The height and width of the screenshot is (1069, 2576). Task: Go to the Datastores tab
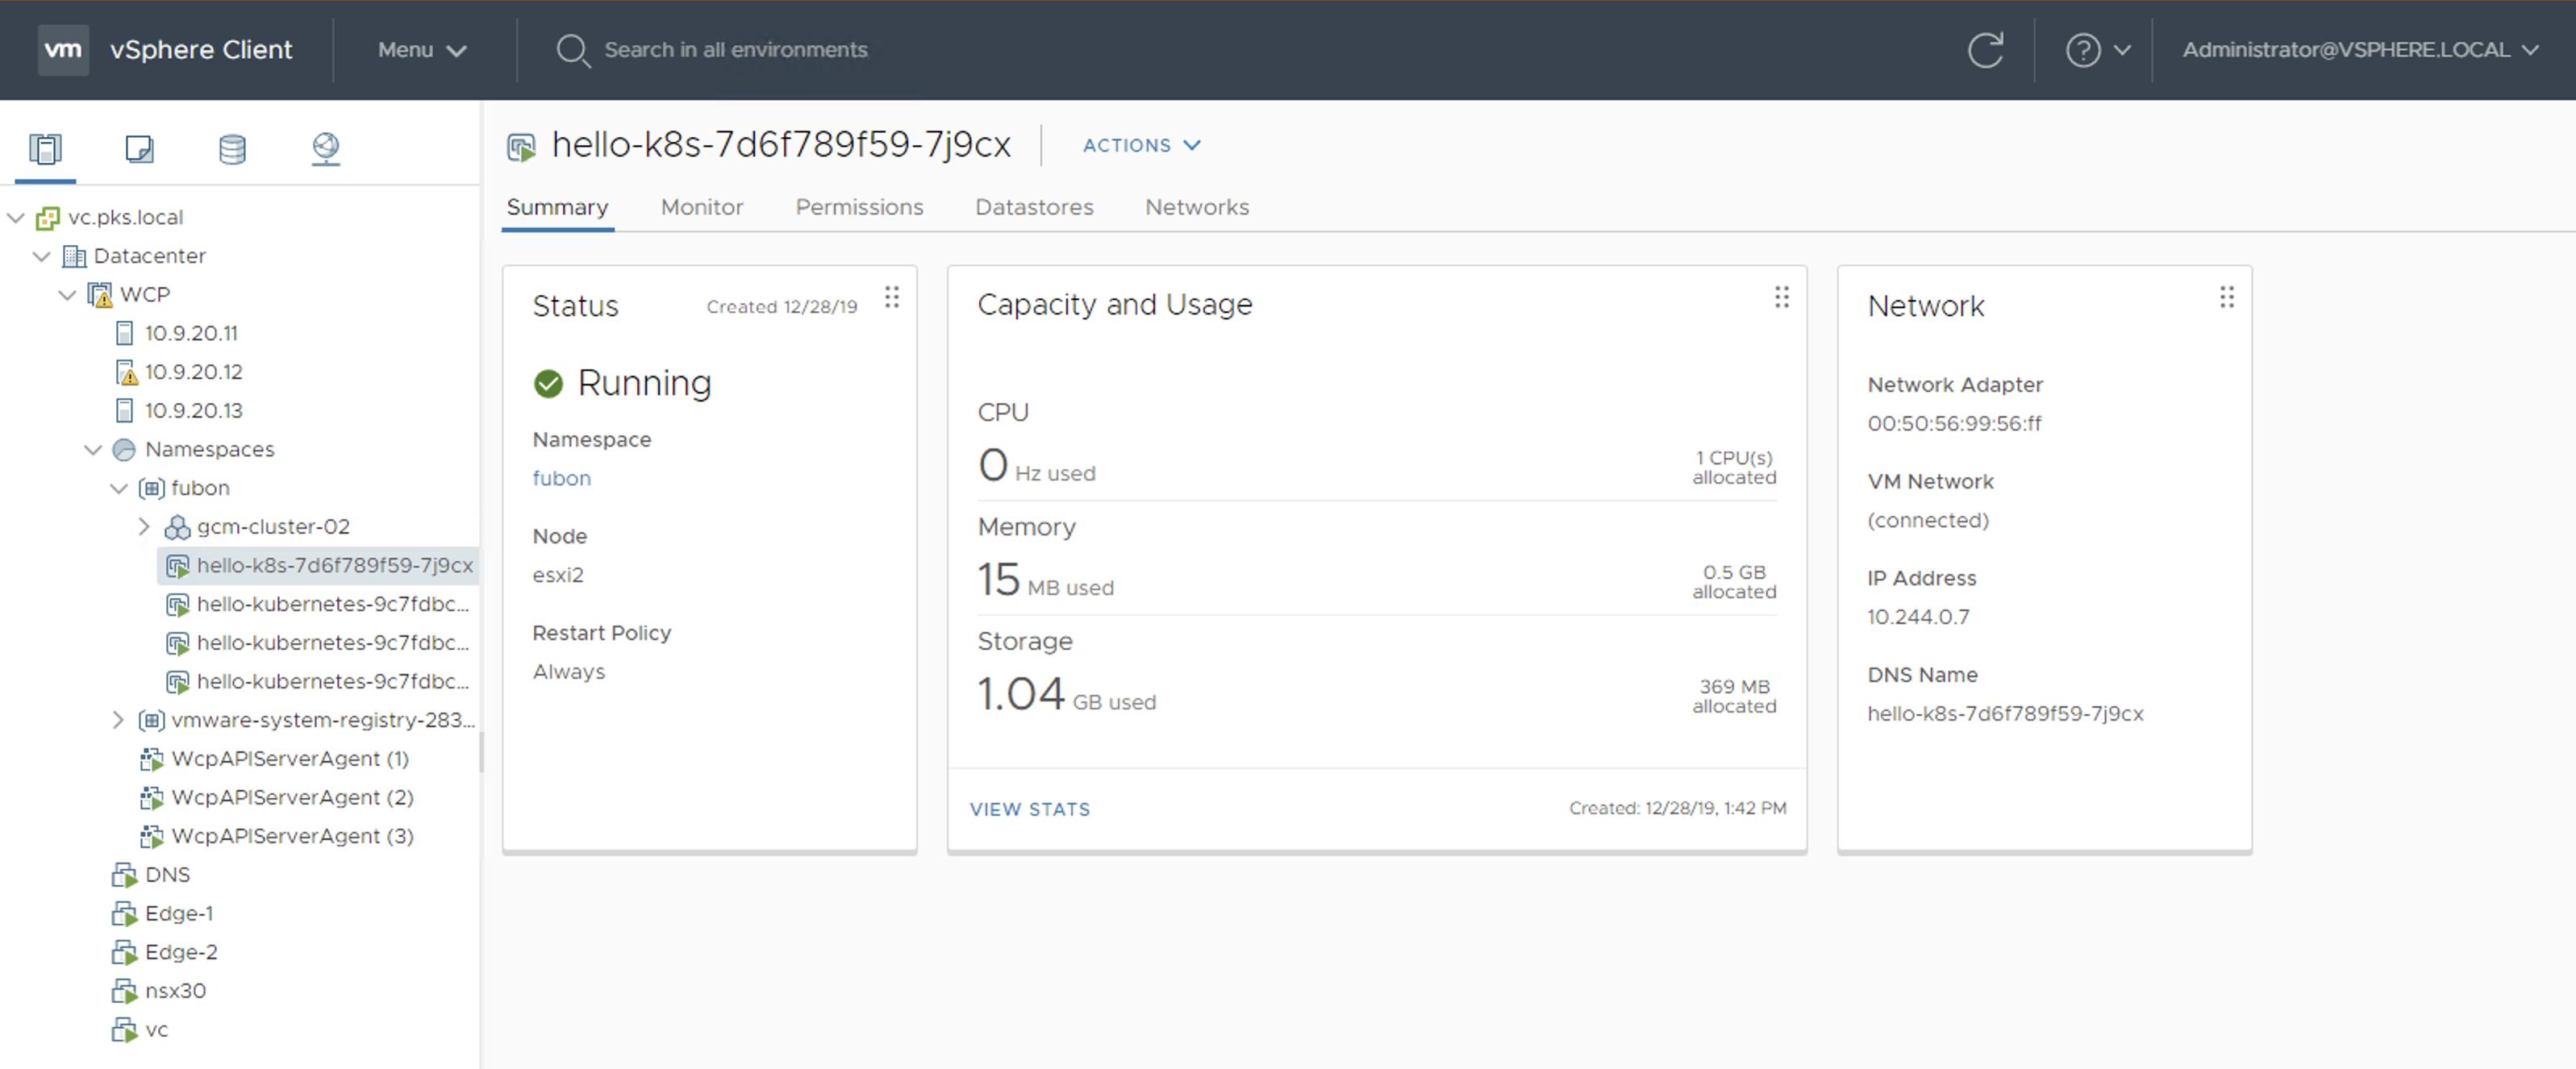tap(1034, 207)
